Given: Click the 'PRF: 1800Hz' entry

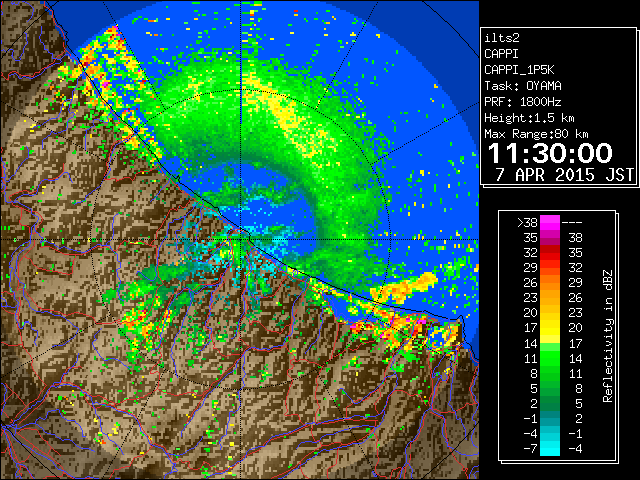Looking at the screenshot, I should (x=522, y=102).
